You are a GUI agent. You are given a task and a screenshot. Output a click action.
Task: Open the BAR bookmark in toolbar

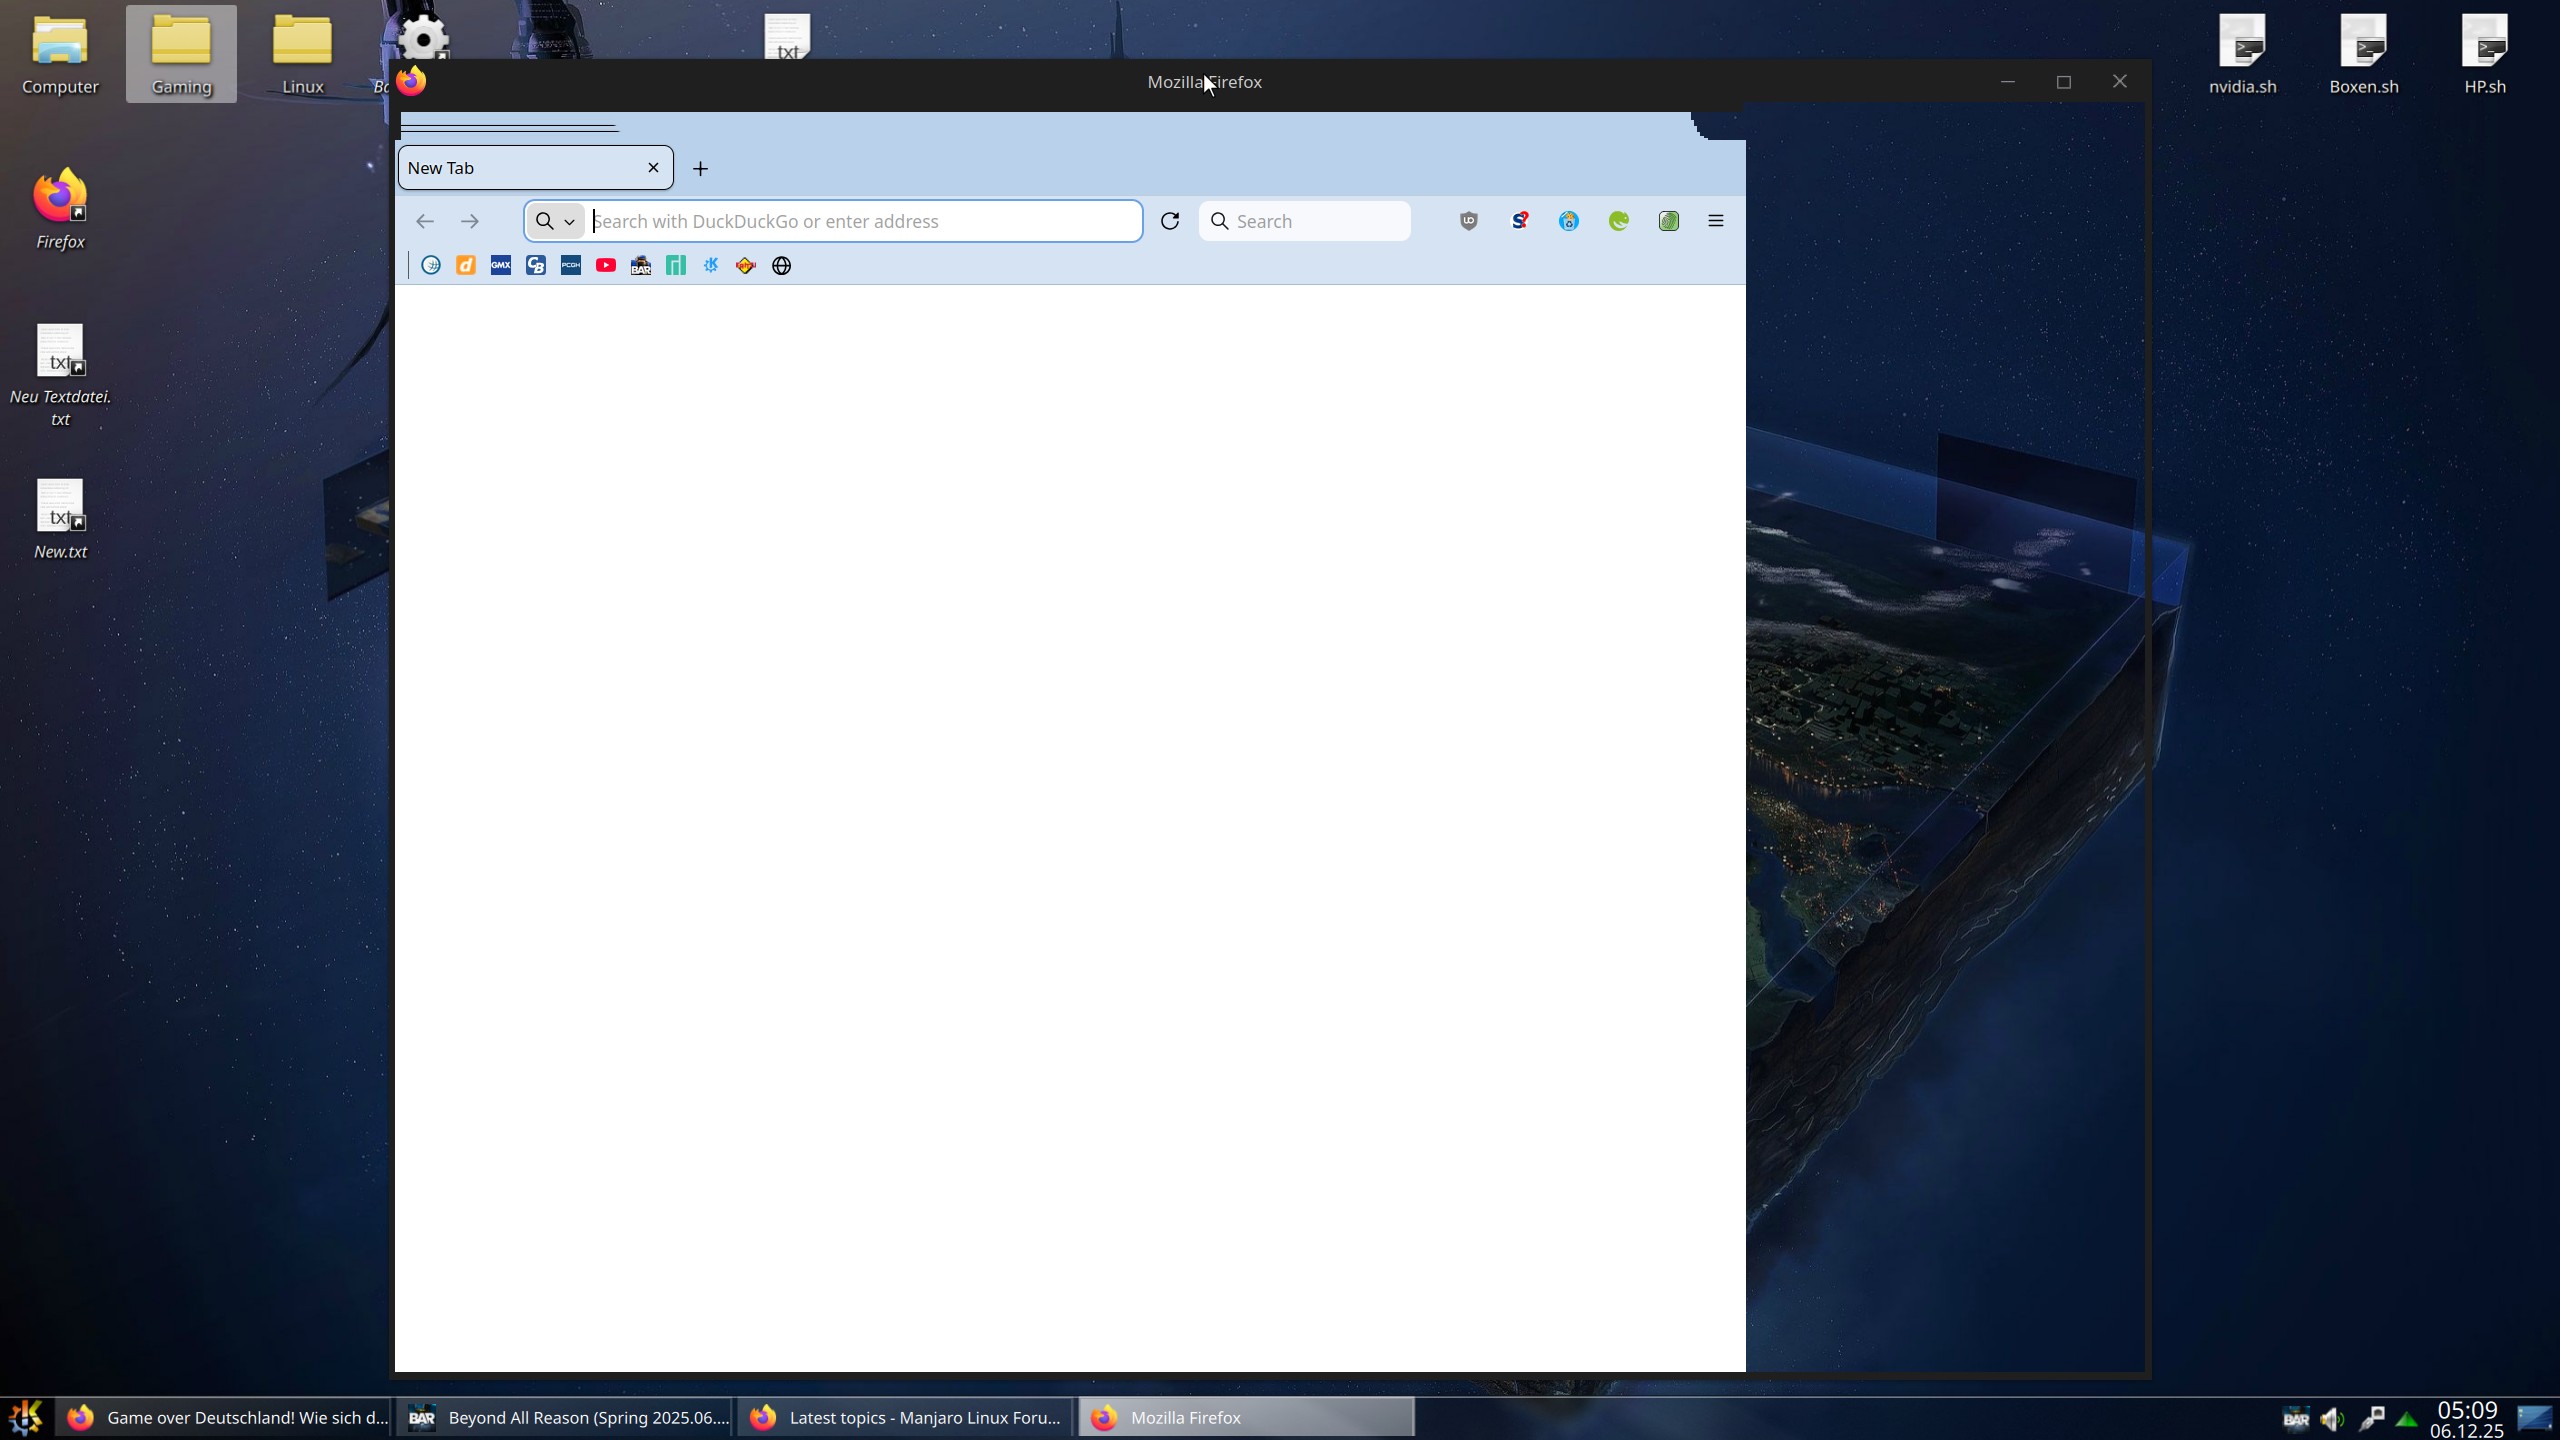[641, 265]
